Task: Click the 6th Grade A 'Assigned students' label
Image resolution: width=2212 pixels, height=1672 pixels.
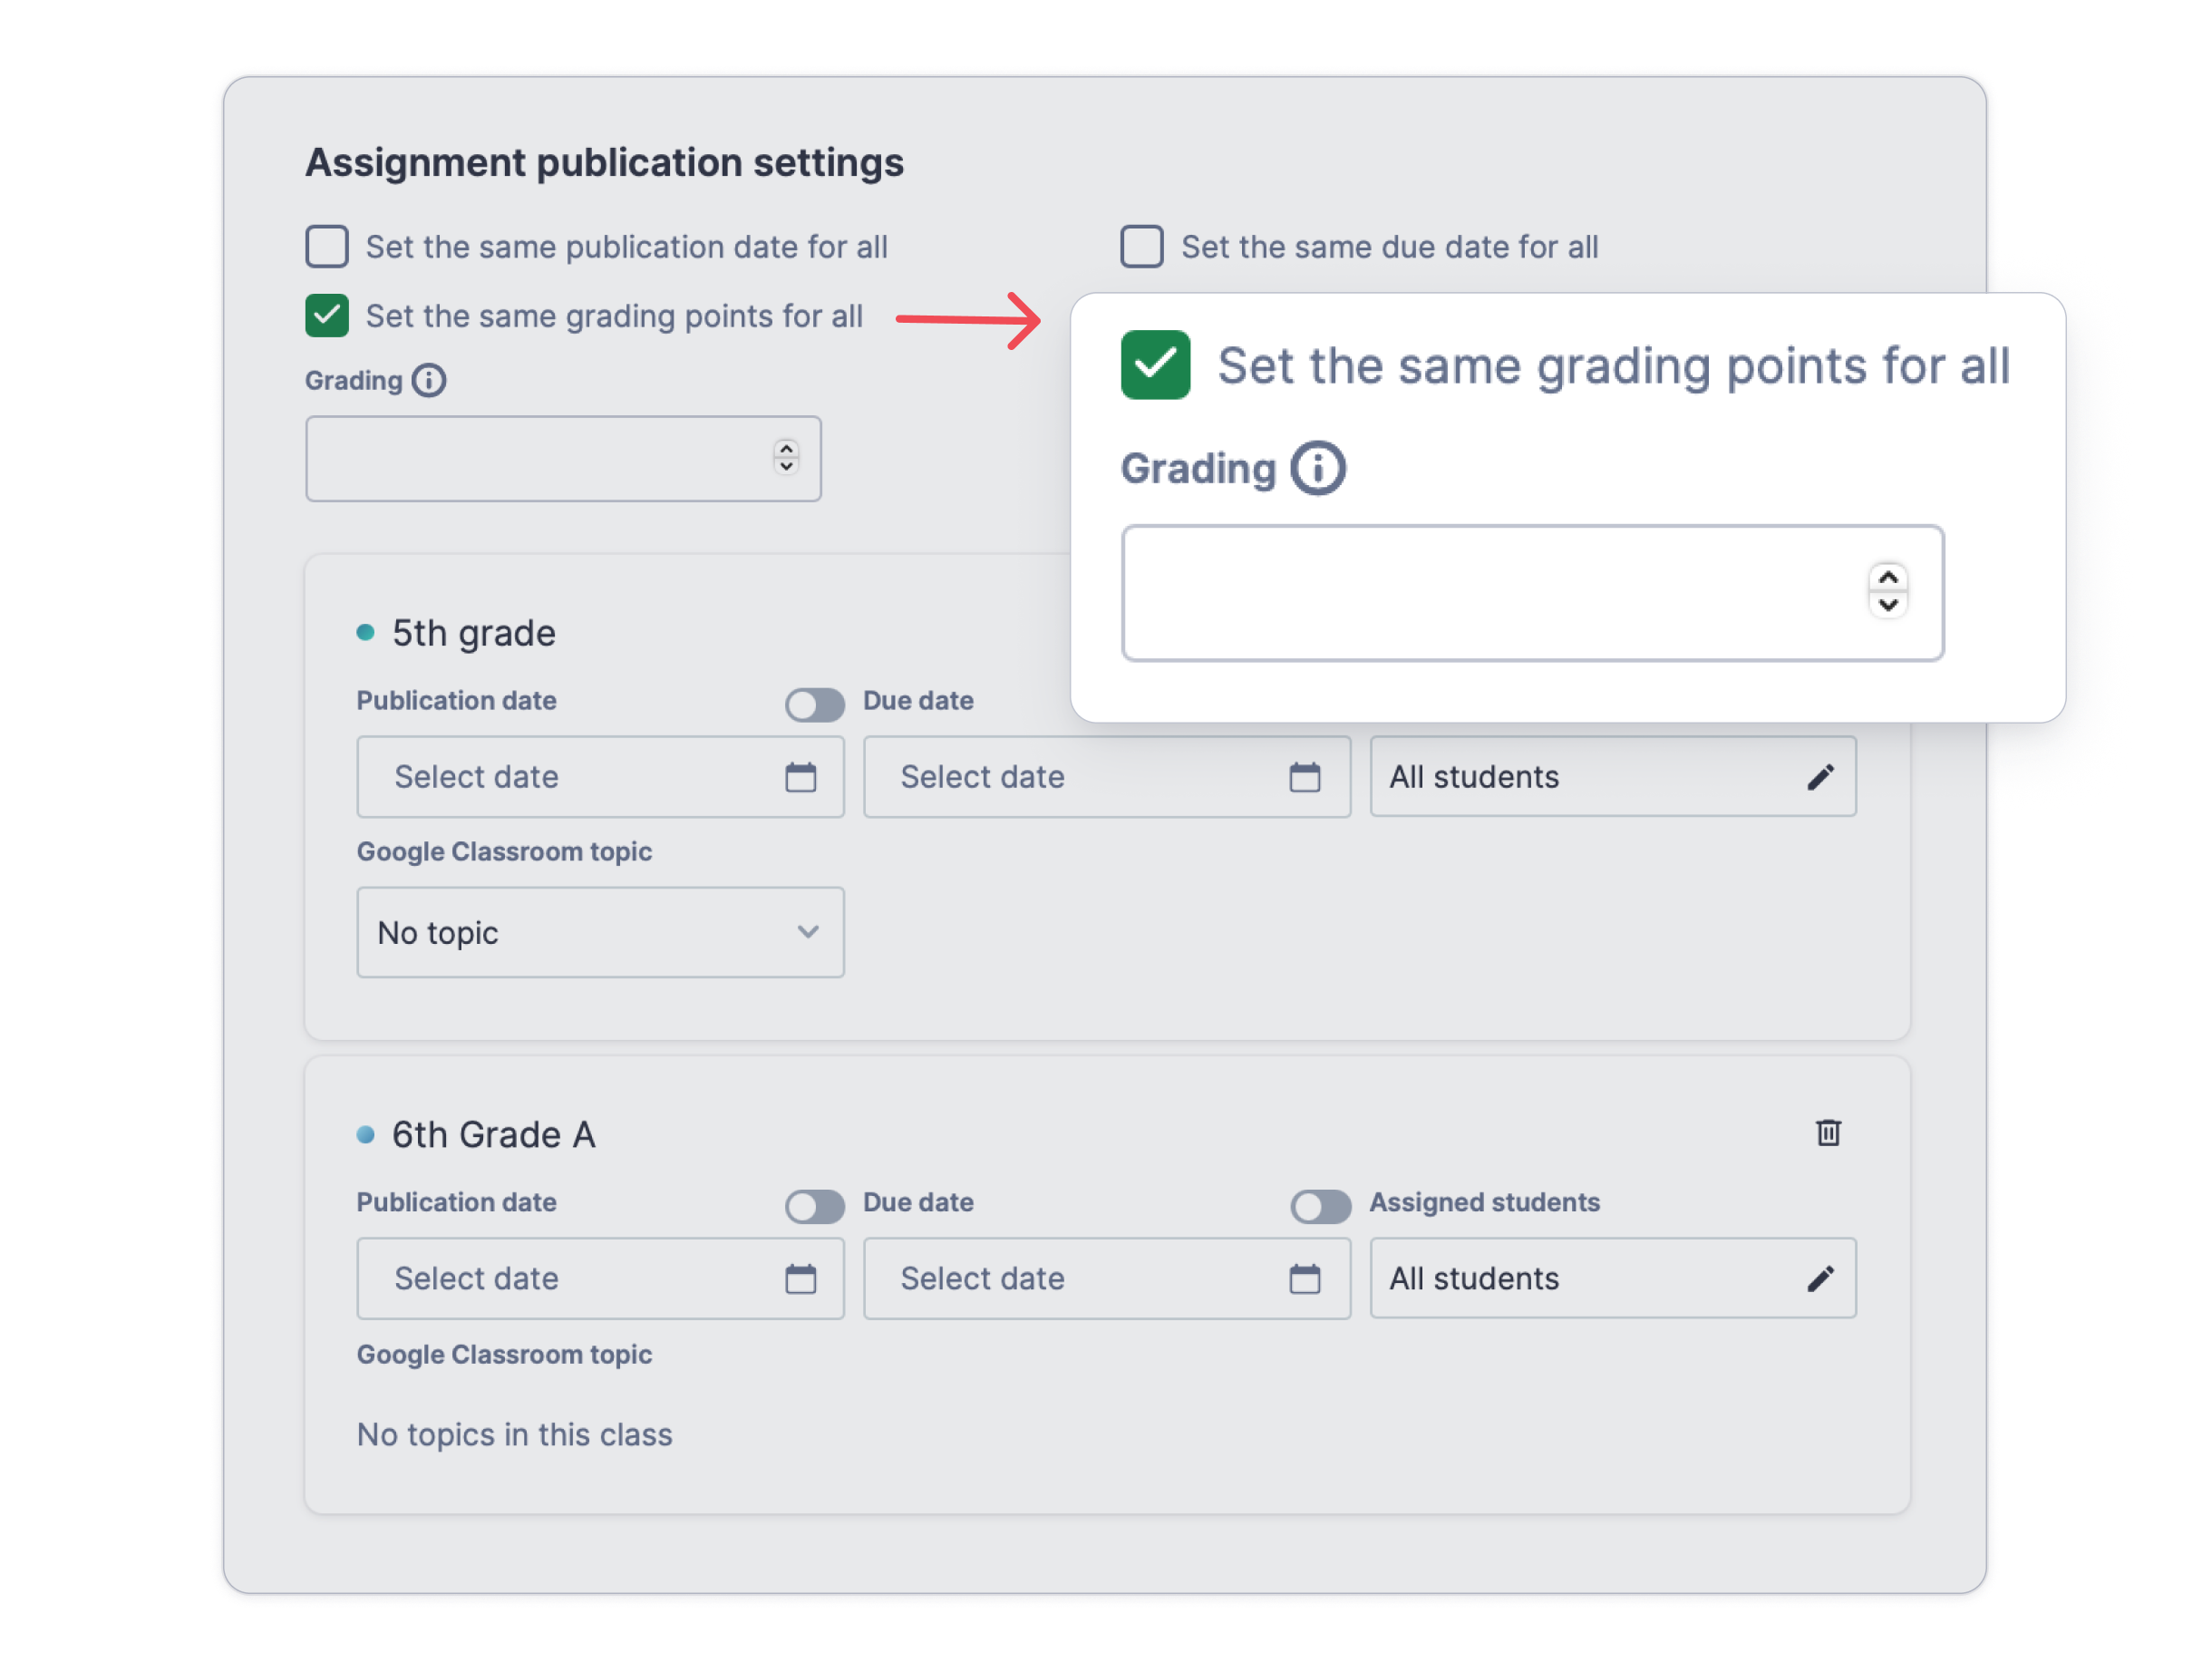Action: pos(1484,1203)
